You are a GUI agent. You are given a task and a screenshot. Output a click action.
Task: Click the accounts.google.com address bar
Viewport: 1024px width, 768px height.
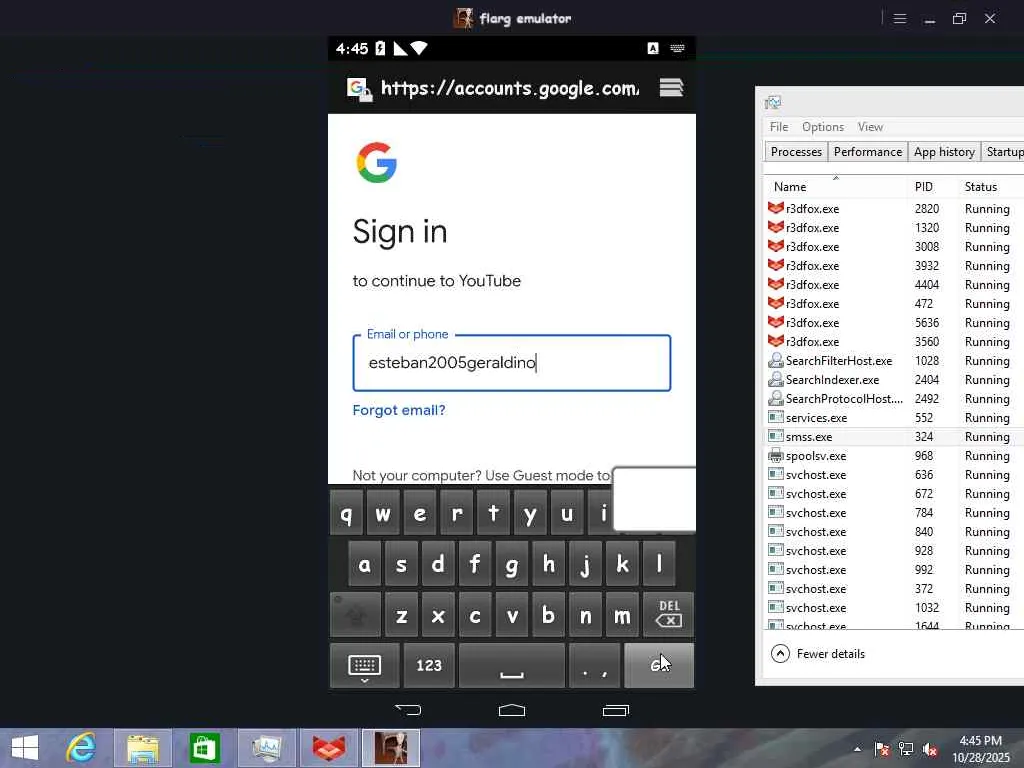[509, 88]
